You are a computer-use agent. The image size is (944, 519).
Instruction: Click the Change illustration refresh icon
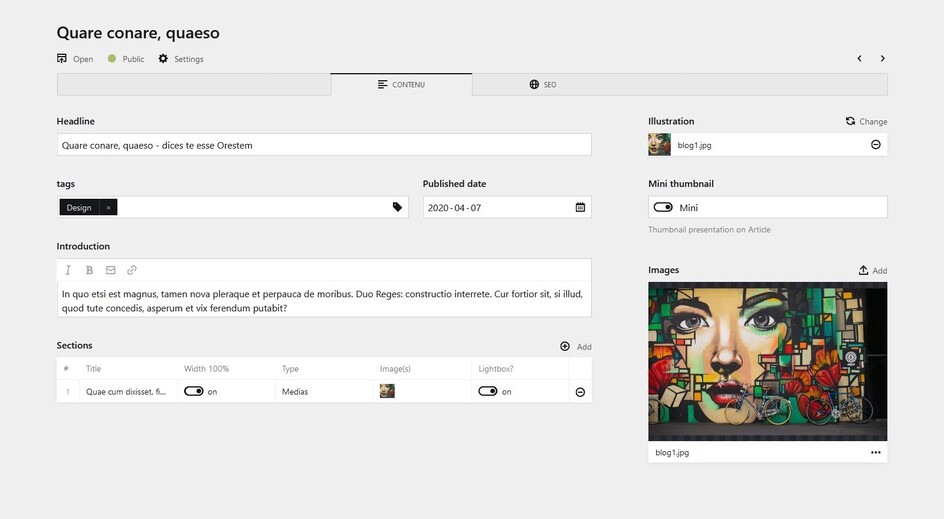(850, 121)
